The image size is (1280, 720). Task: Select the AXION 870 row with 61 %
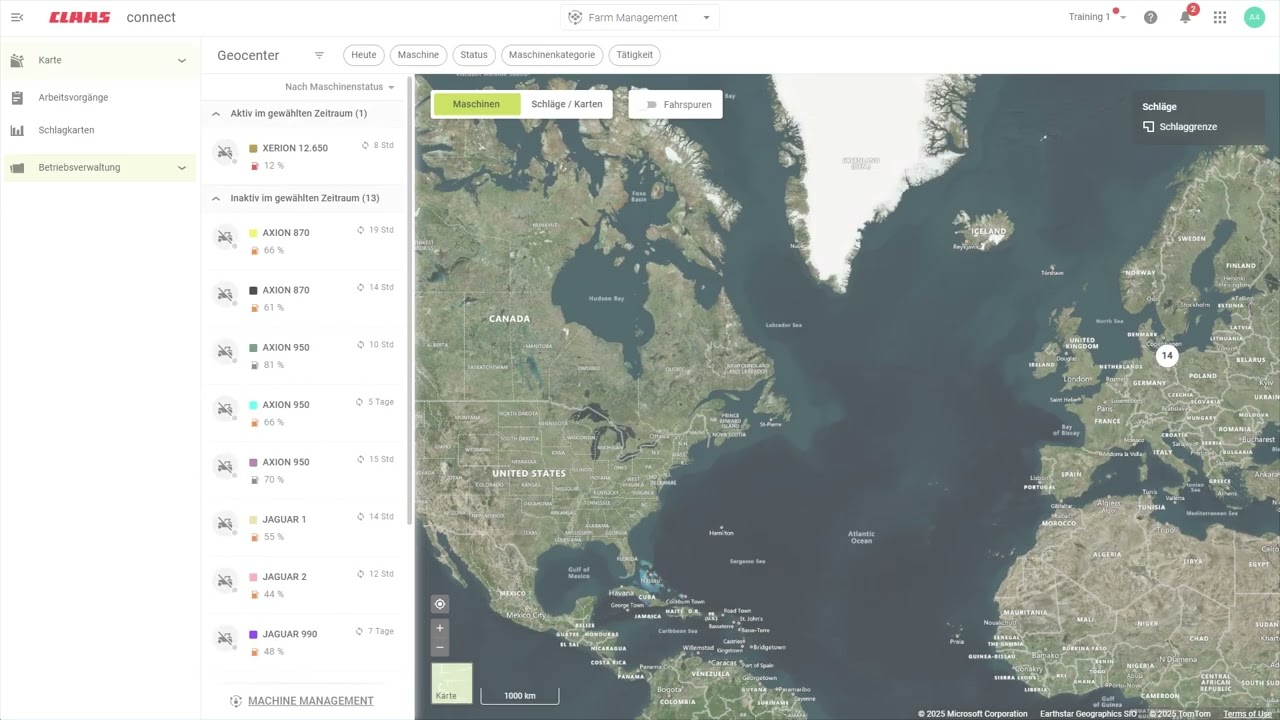pyautogui.click(x=305, y=299)
